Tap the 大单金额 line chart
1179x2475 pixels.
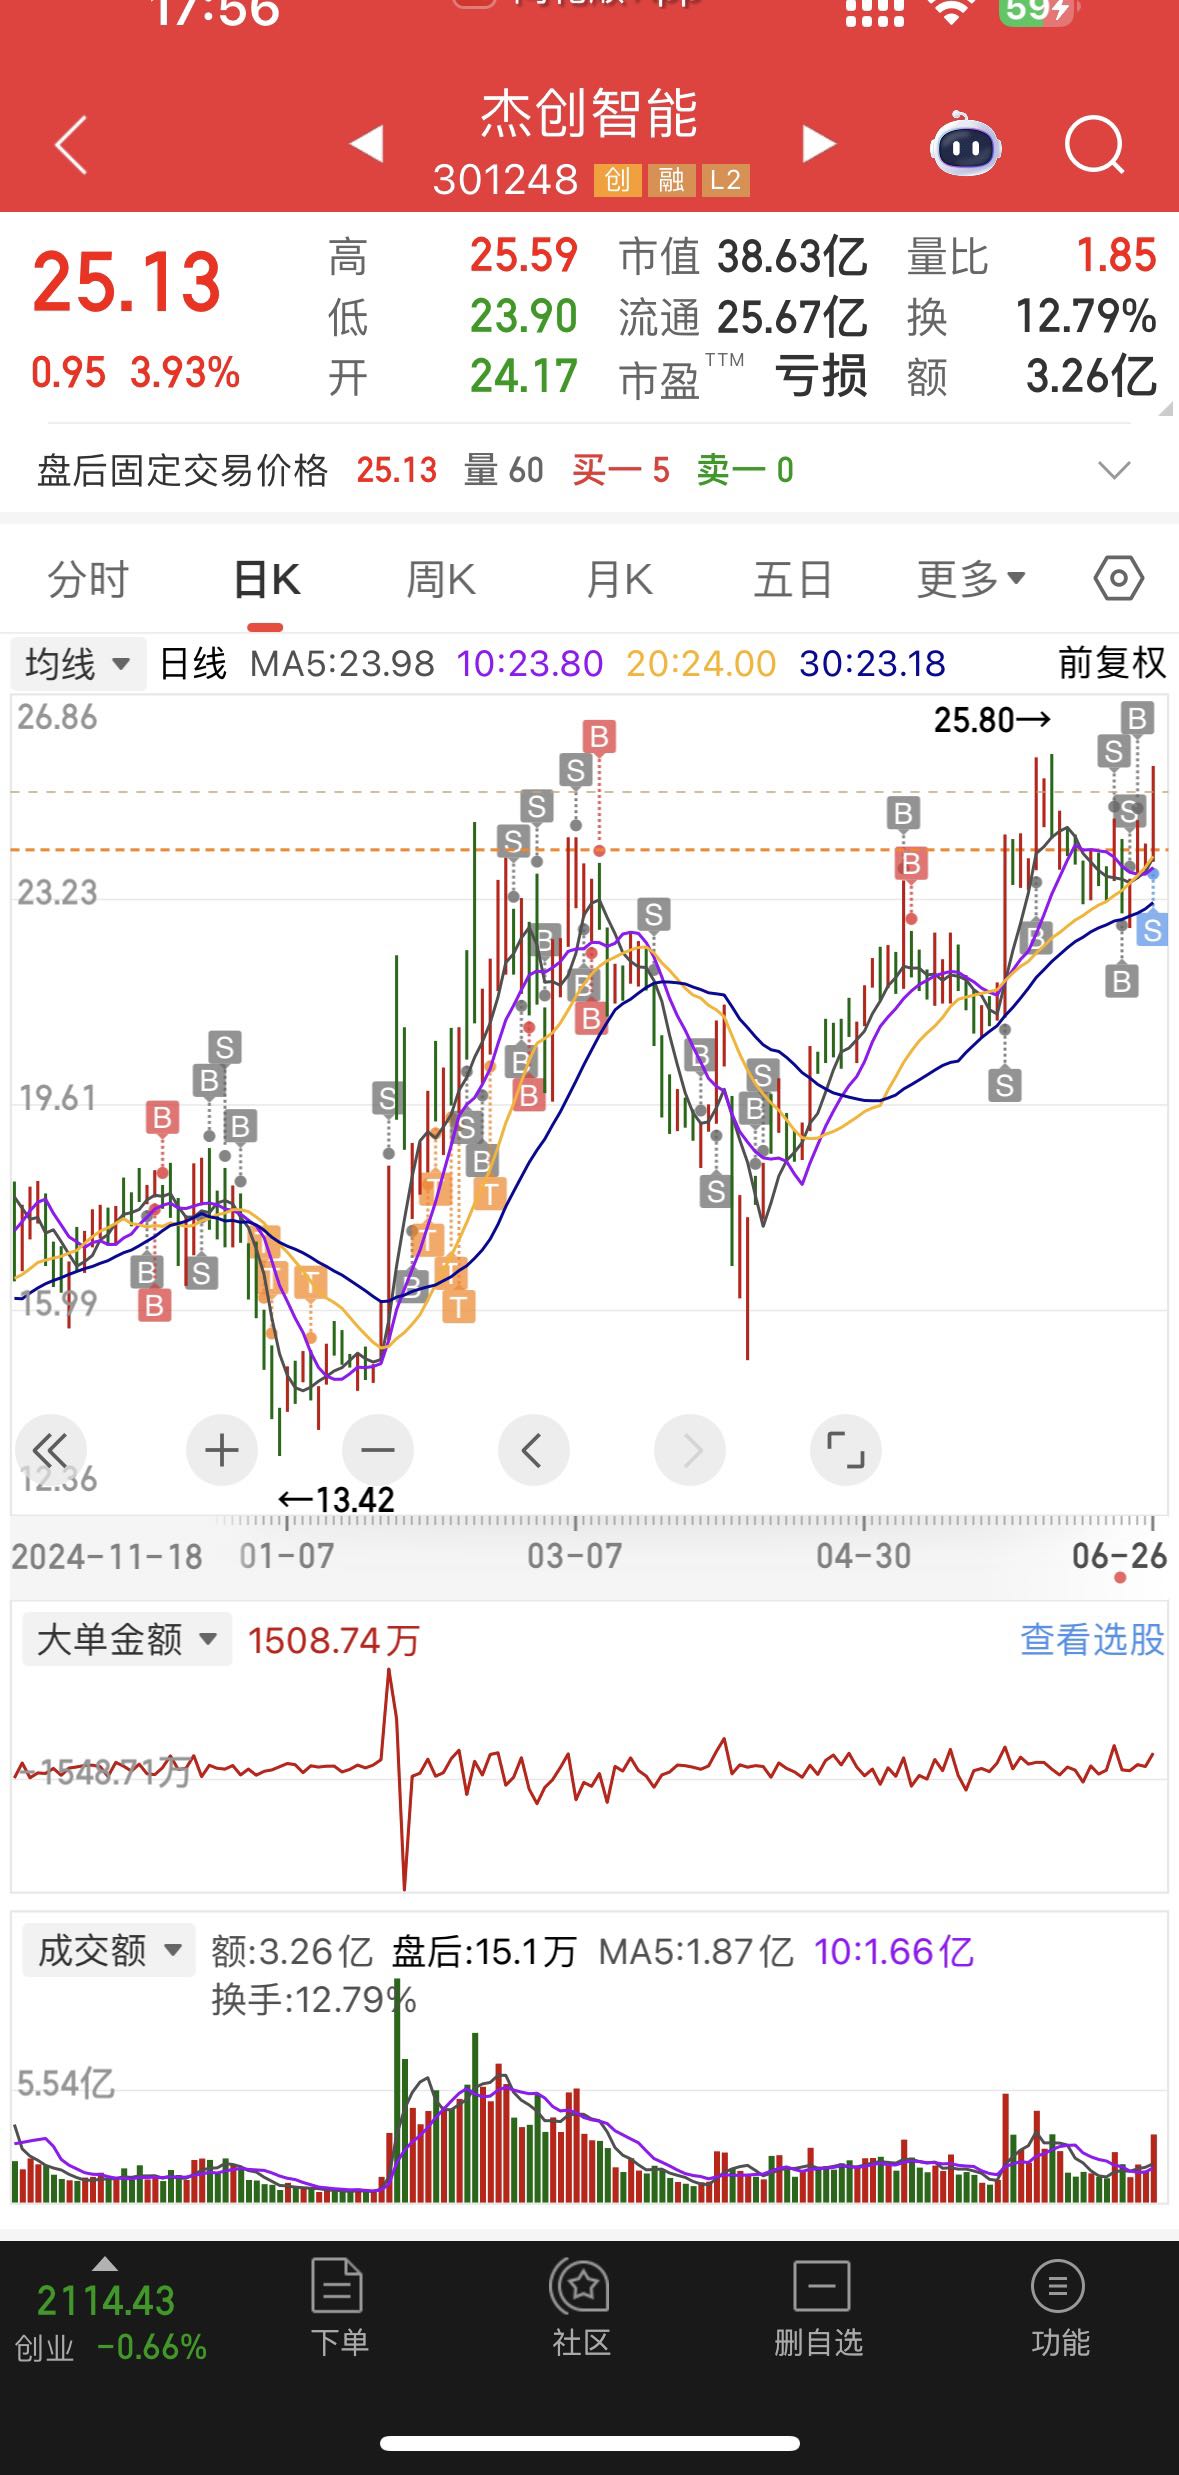589,1780
